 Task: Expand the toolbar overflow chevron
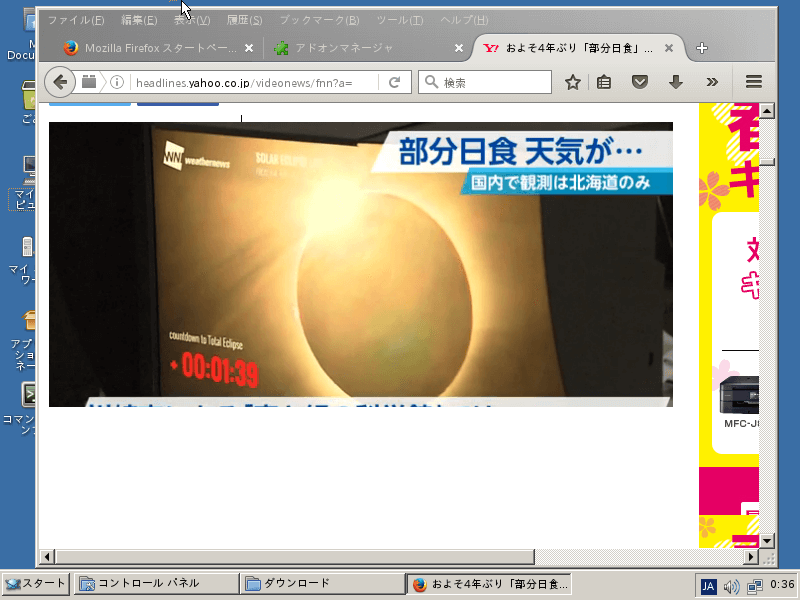tap(712, 82)
